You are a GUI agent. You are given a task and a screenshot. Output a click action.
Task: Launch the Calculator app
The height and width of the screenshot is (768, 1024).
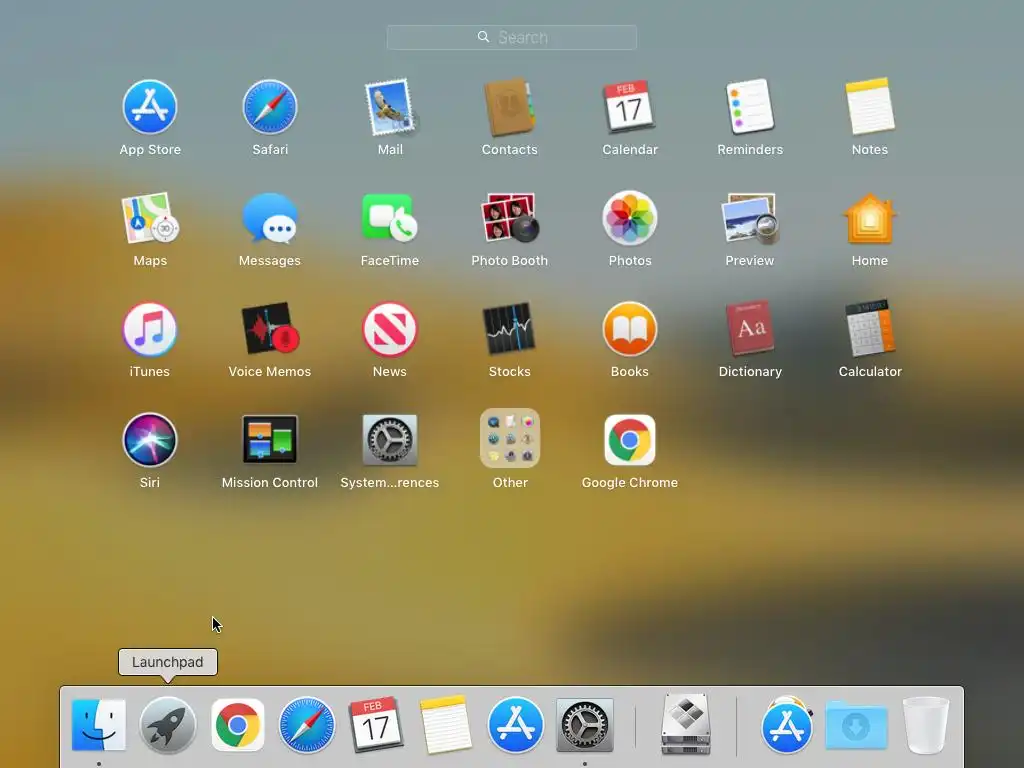click(x=870, y=329)
